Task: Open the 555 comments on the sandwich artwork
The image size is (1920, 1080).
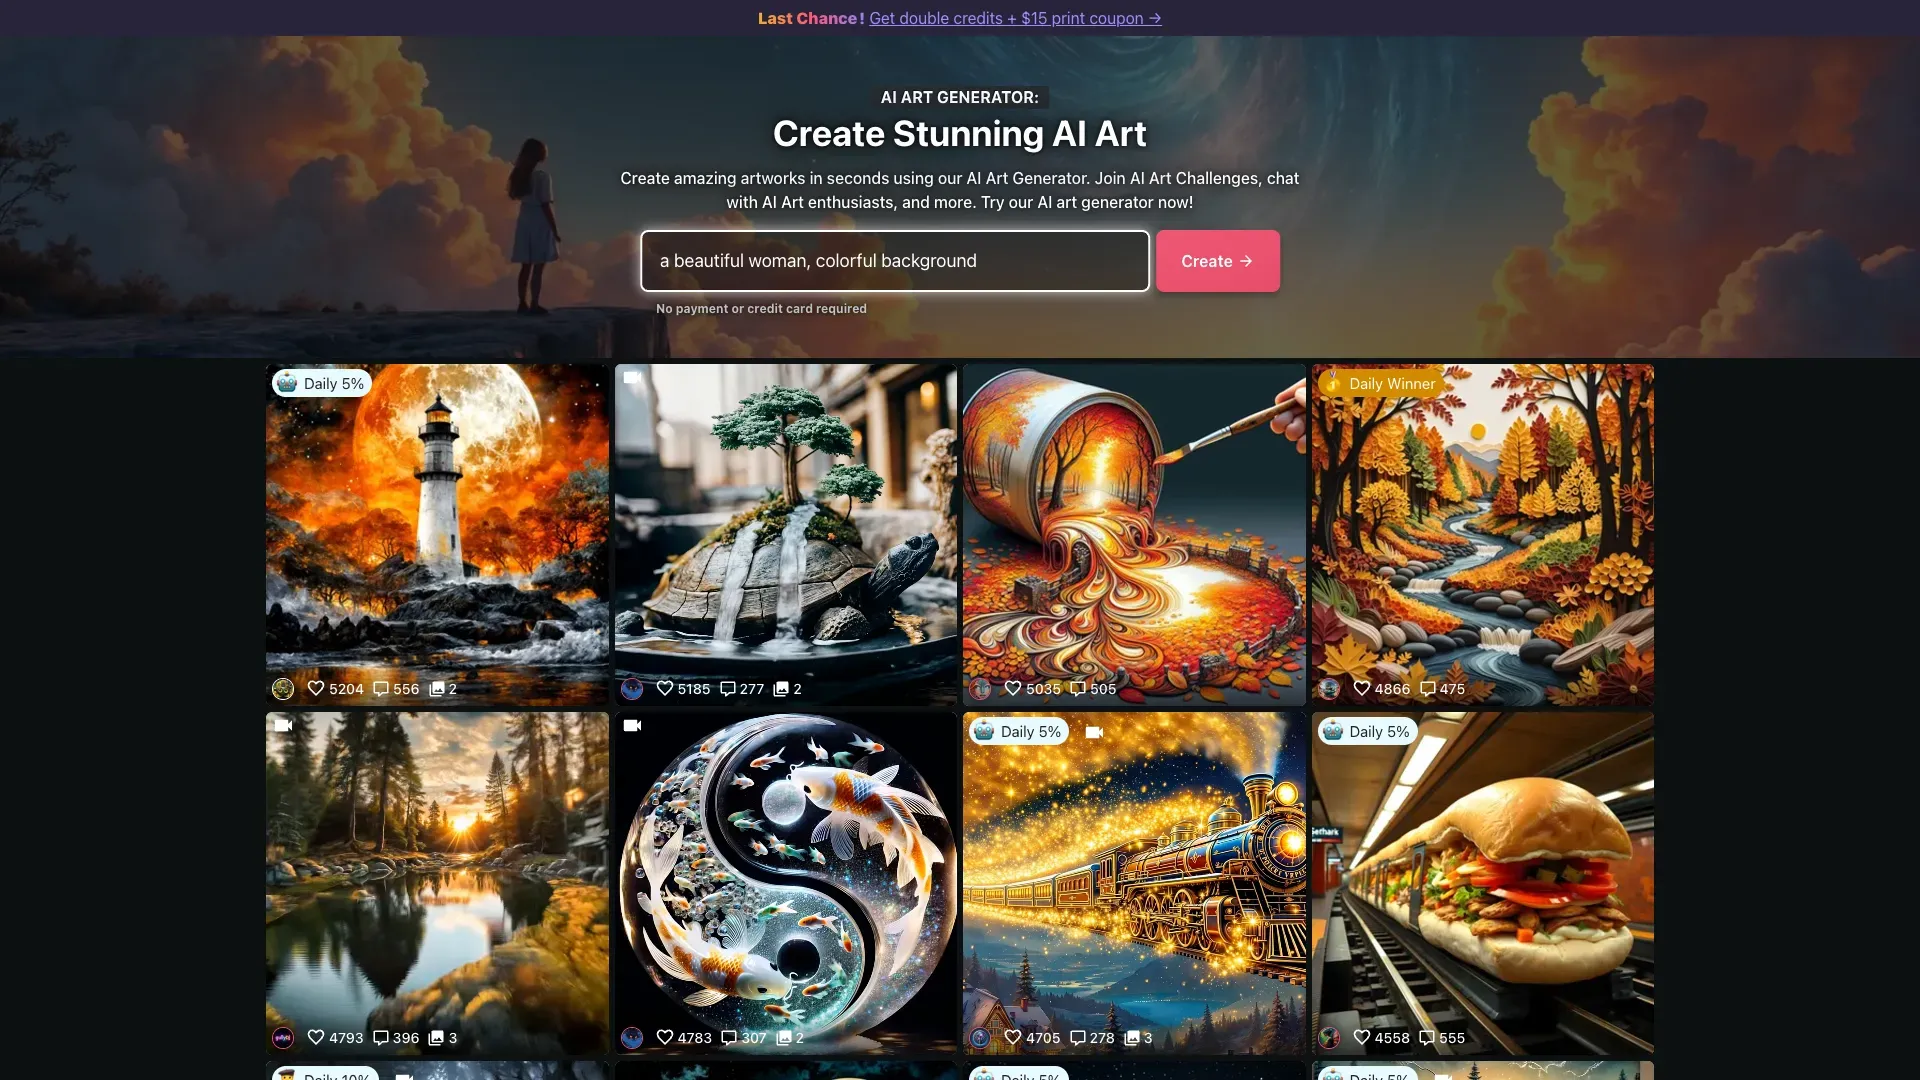Action: pyautogui.click(x=1427, y=1037)
